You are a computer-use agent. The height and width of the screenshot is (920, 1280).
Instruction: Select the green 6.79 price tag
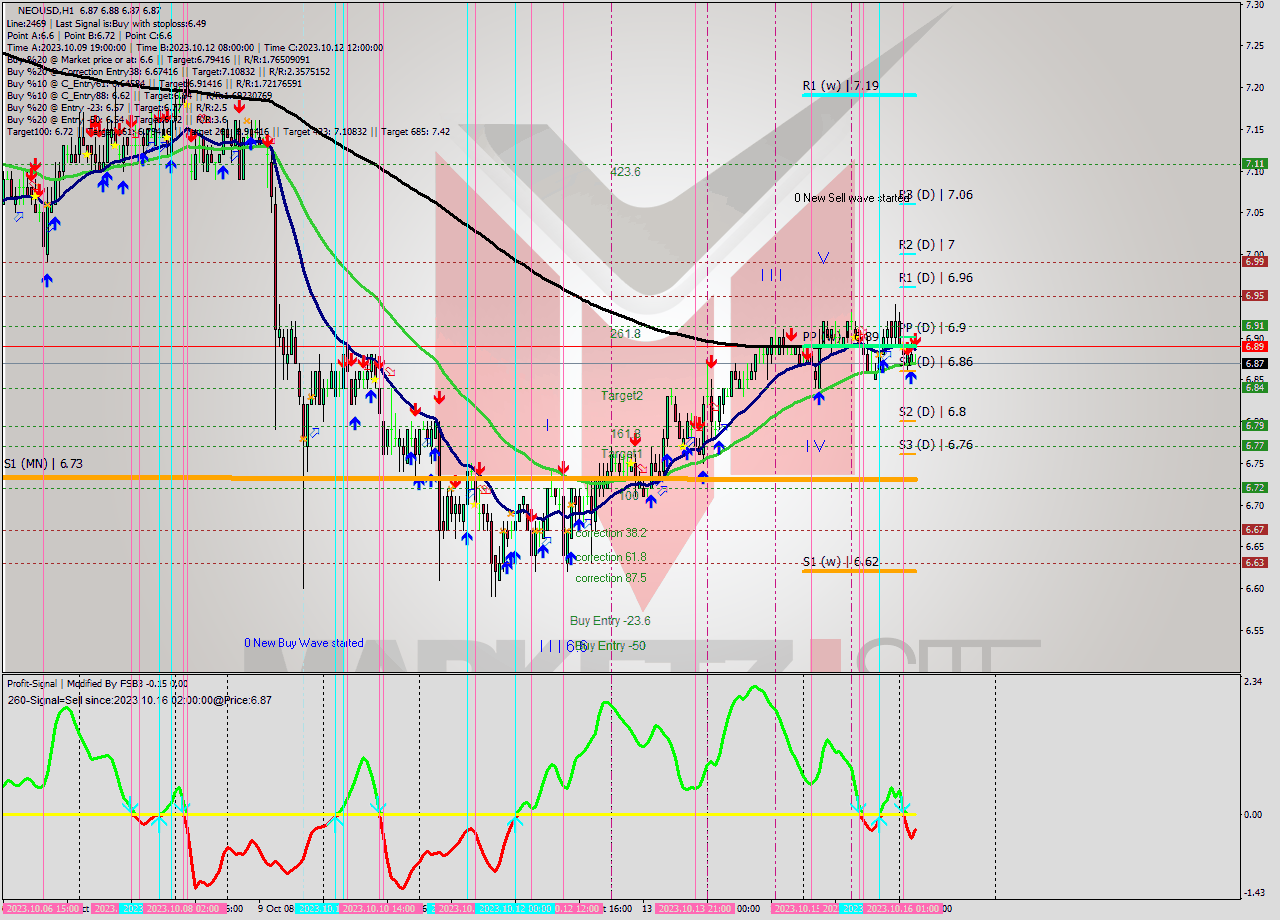coord(1254,425)
